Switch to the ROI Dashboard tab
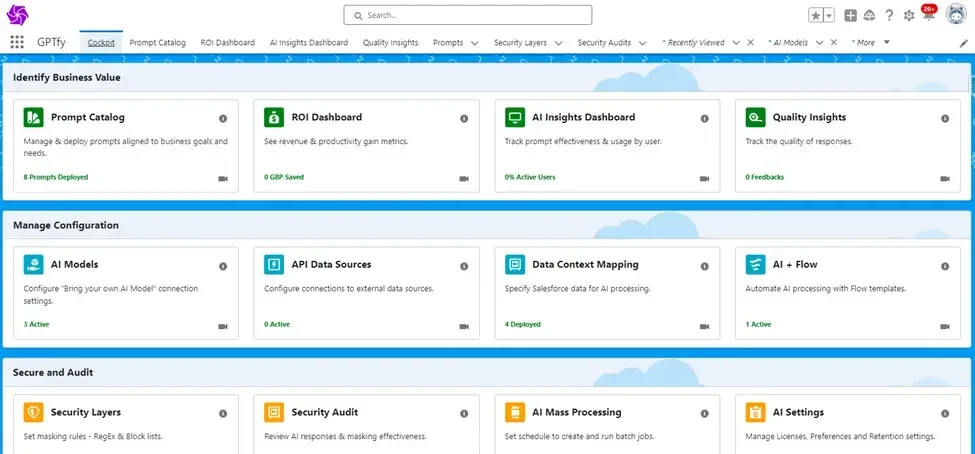Screen dimensions: 975x454 tap(227, 43)
